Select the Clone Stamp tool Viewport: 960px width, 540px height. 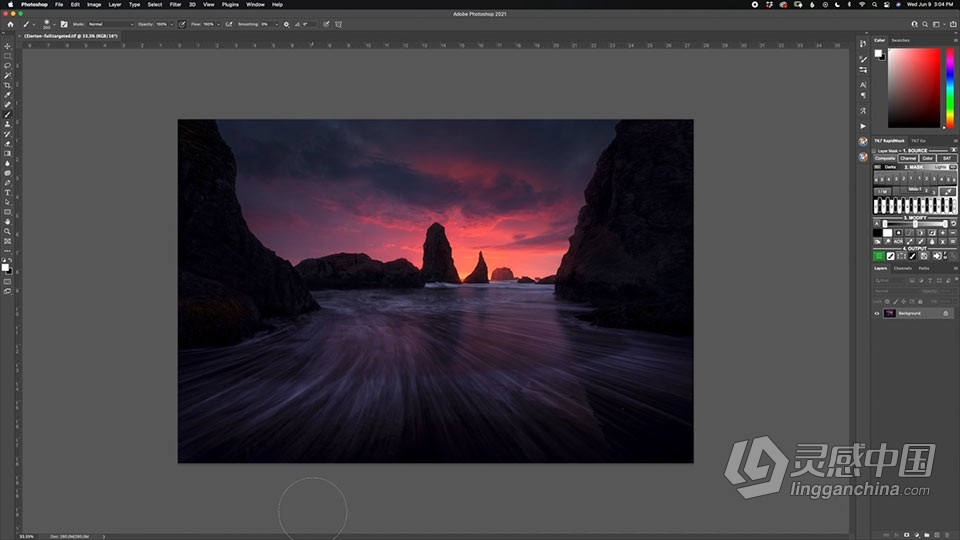coord(7,124)
